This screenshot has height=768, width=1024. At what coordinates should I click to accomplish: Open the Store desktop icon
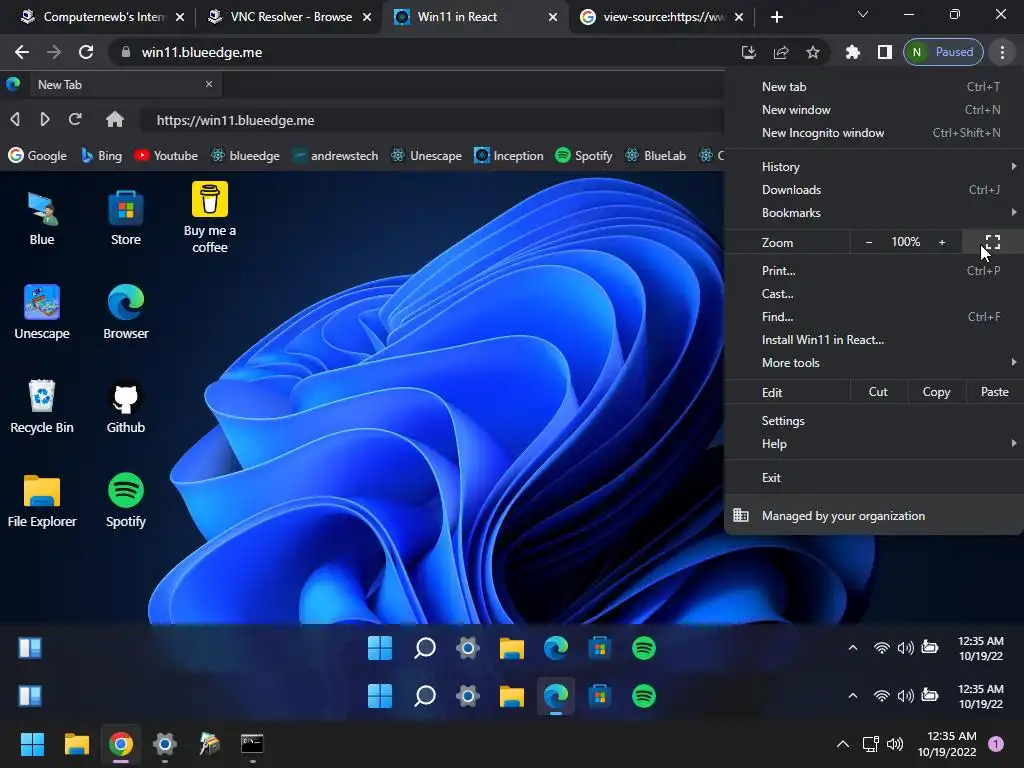click(x=125, y=218)
